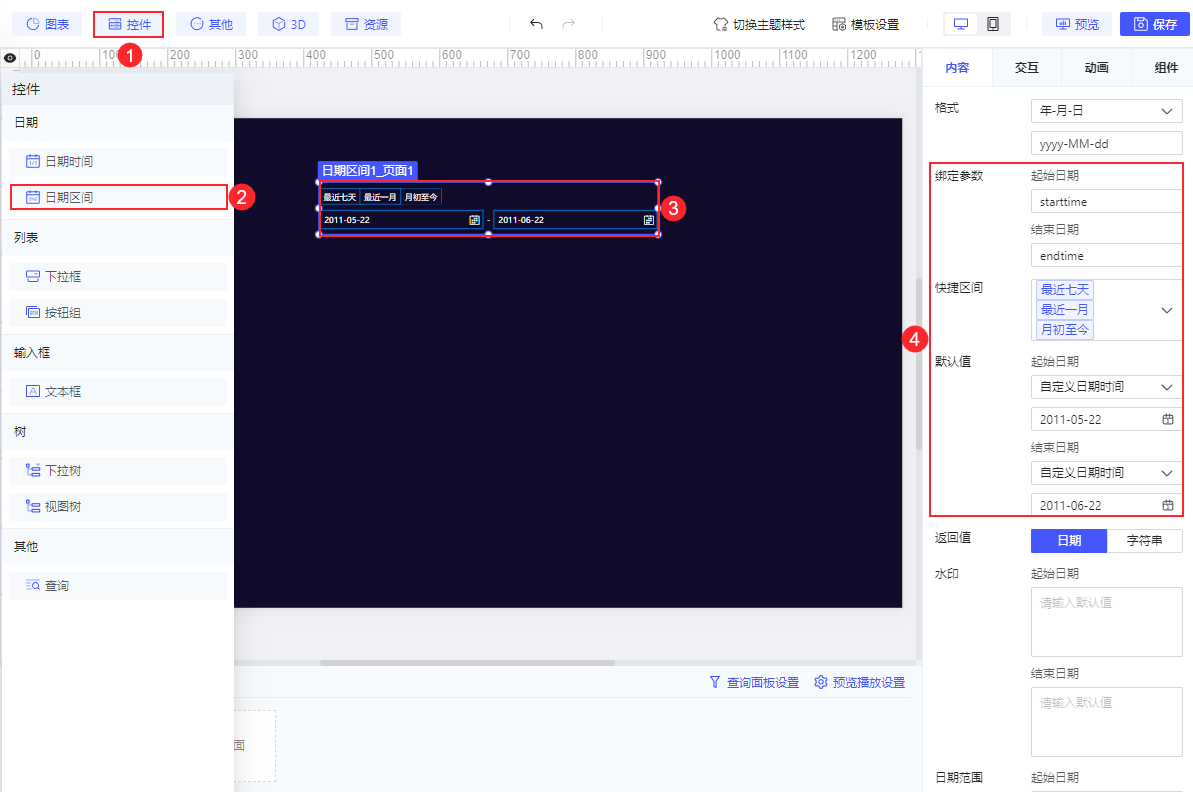
Task: Click canvas start date field 2011-05-22
Action: click(x=401, y=220)
